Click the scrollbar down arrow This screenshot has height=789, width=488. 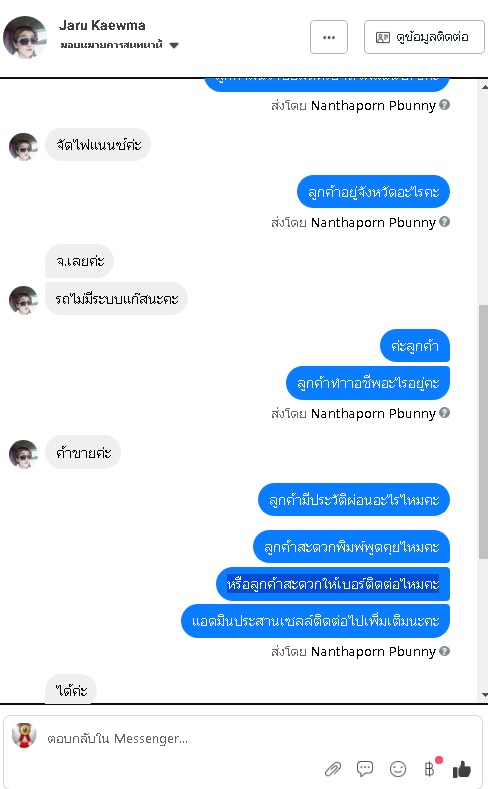[x=484, y=695]
